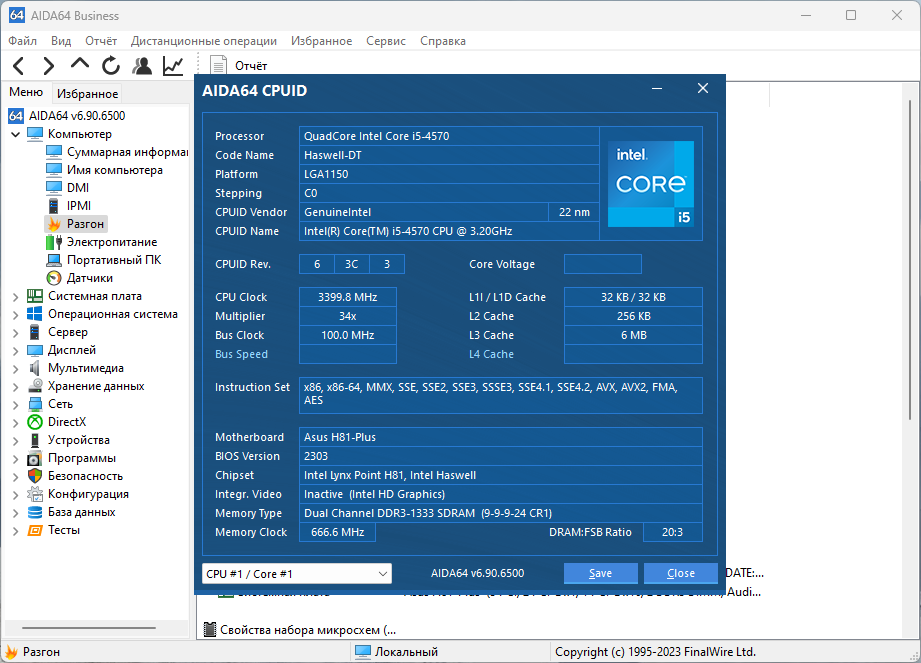The width and height of the screenshot is (921, 663).
Task: Click the Операционная система Windows icon
Action: 35,314
